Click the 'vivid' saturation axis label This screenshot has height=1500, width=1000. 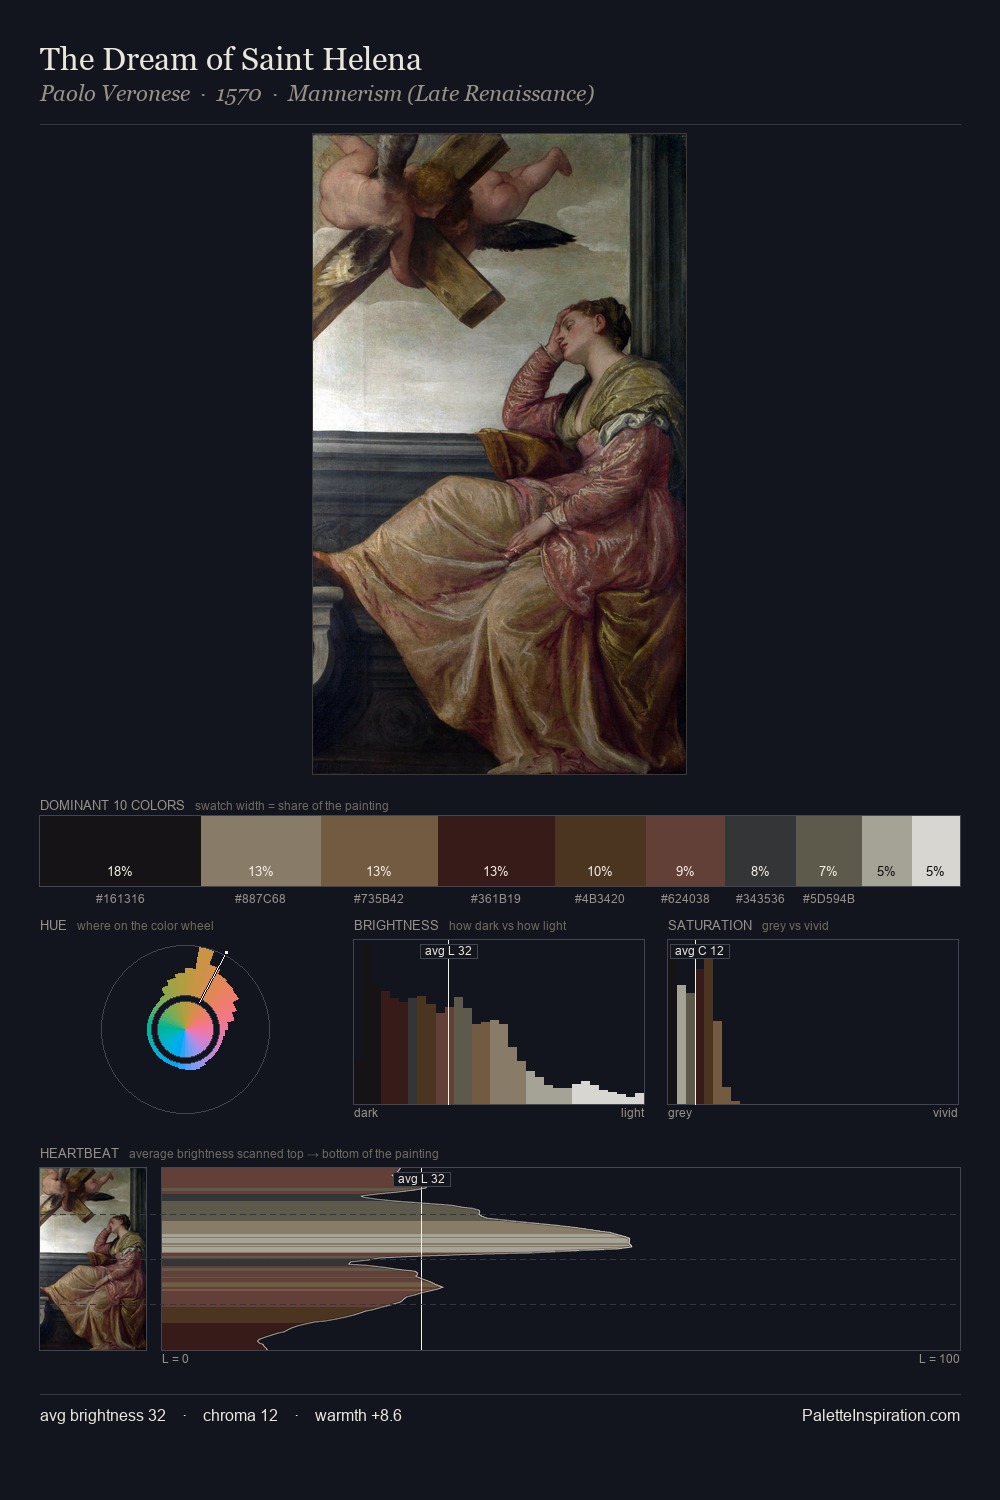[945, 1113]
